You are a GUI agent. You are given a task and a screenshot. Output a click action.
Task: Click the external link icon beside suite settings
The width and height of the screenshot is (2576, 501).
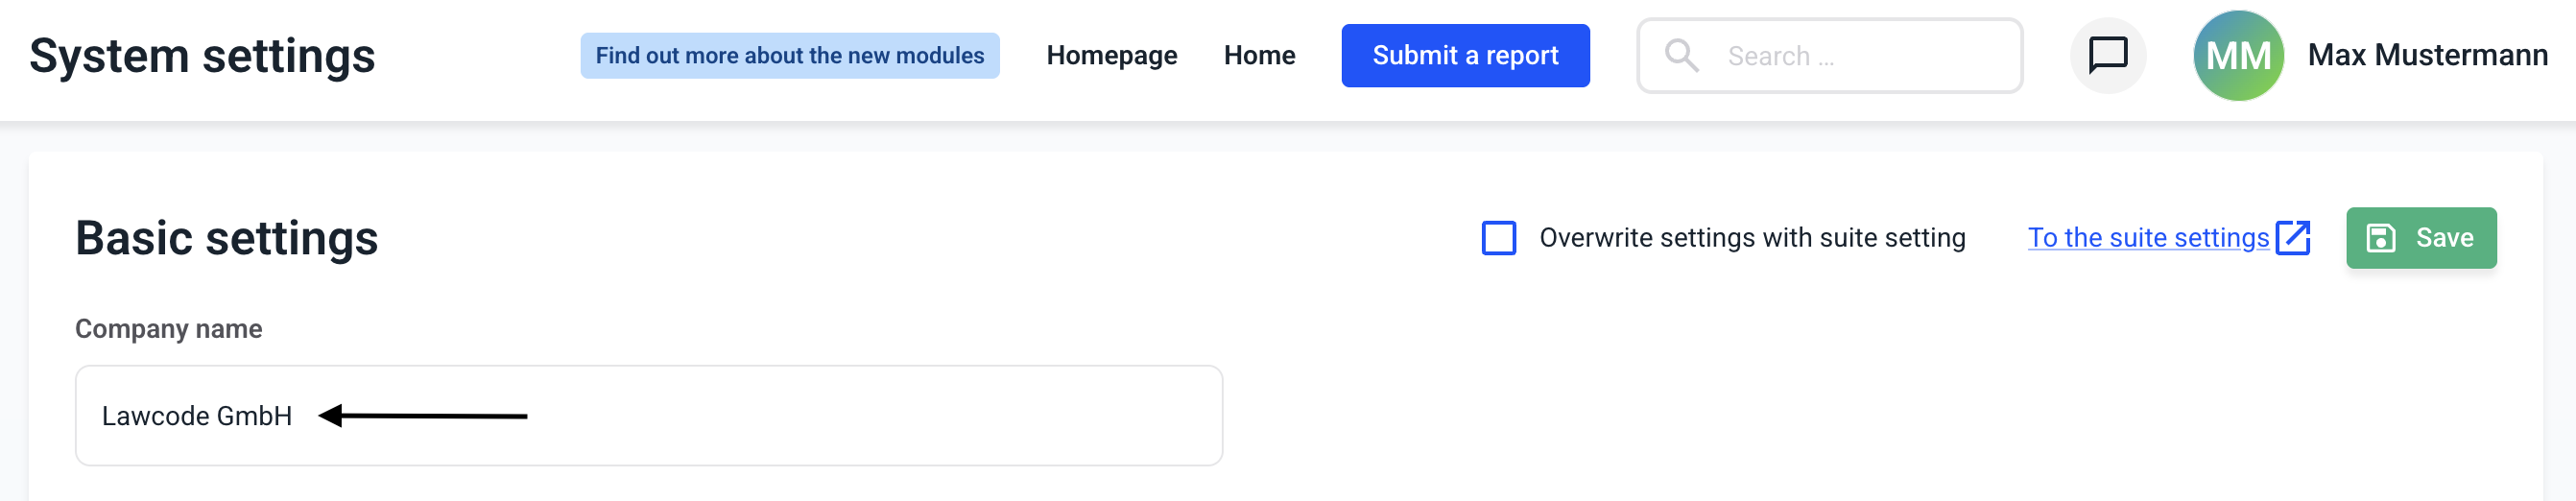pyautogui.click(x=2292, y=238)
